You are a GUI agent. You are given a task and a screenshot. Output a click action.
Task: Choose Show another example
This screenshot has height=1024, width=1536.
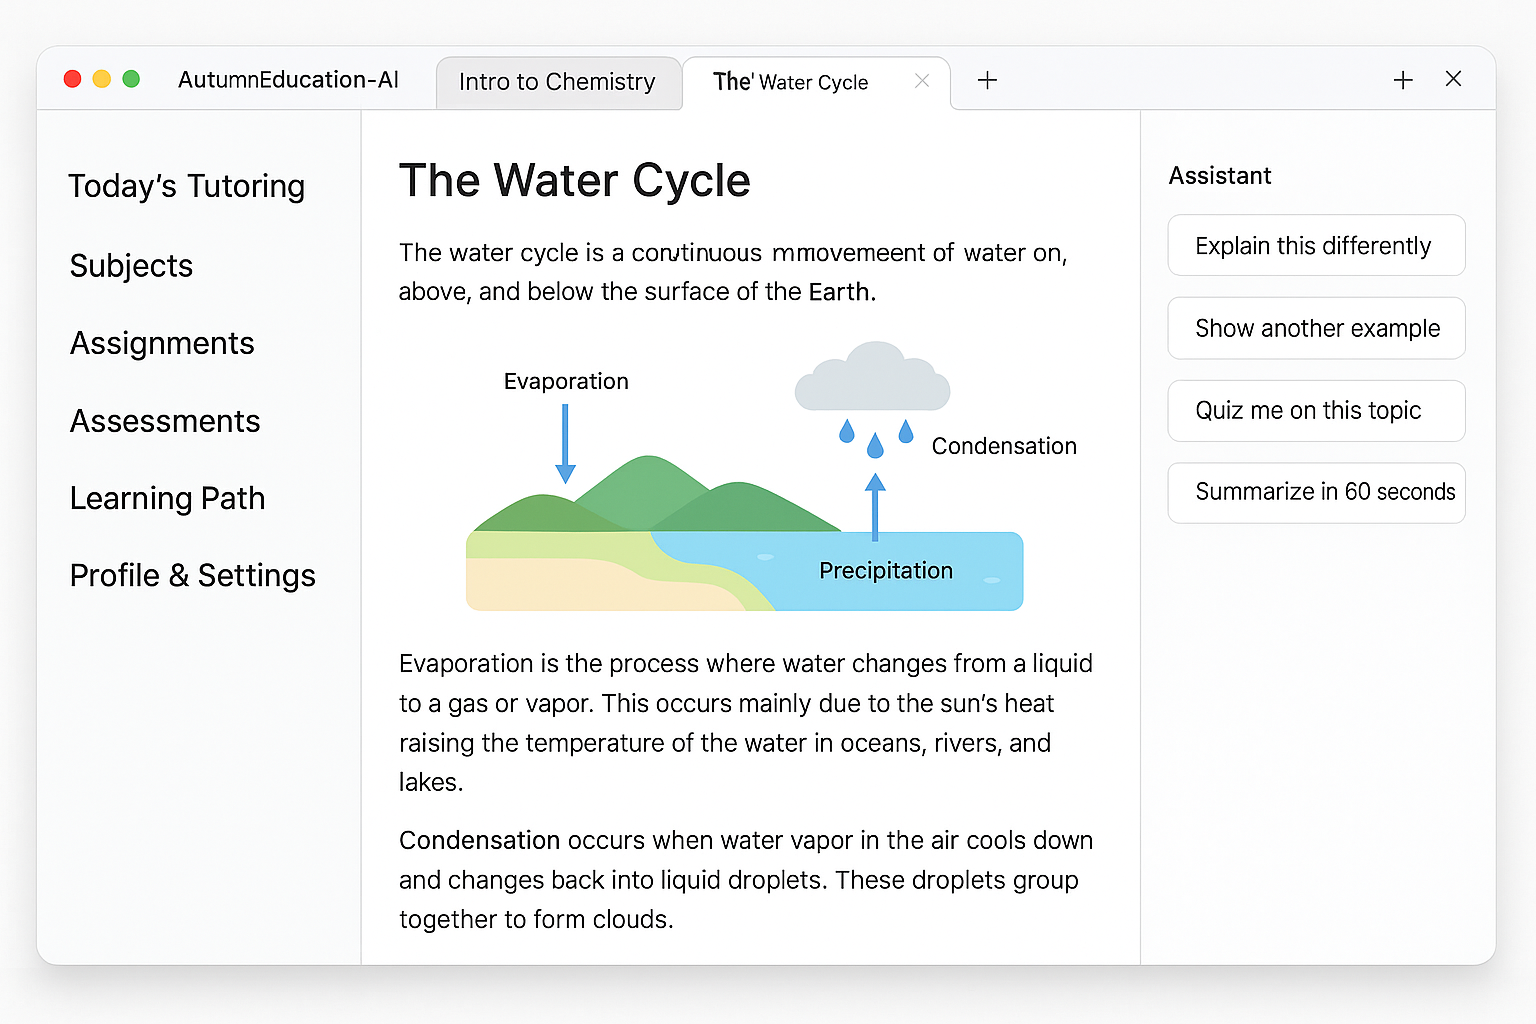point(1315,328)
